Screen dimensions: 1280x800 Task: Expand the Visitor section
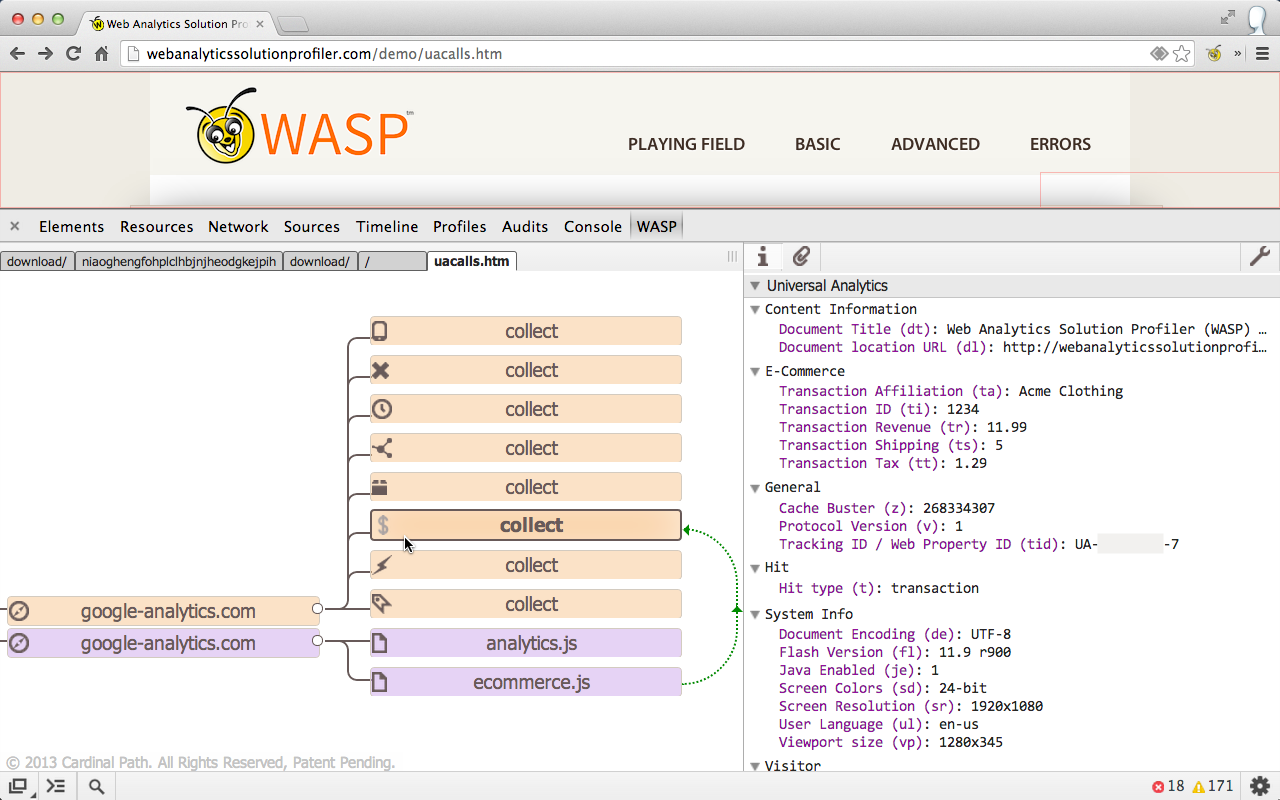(756, 766)
